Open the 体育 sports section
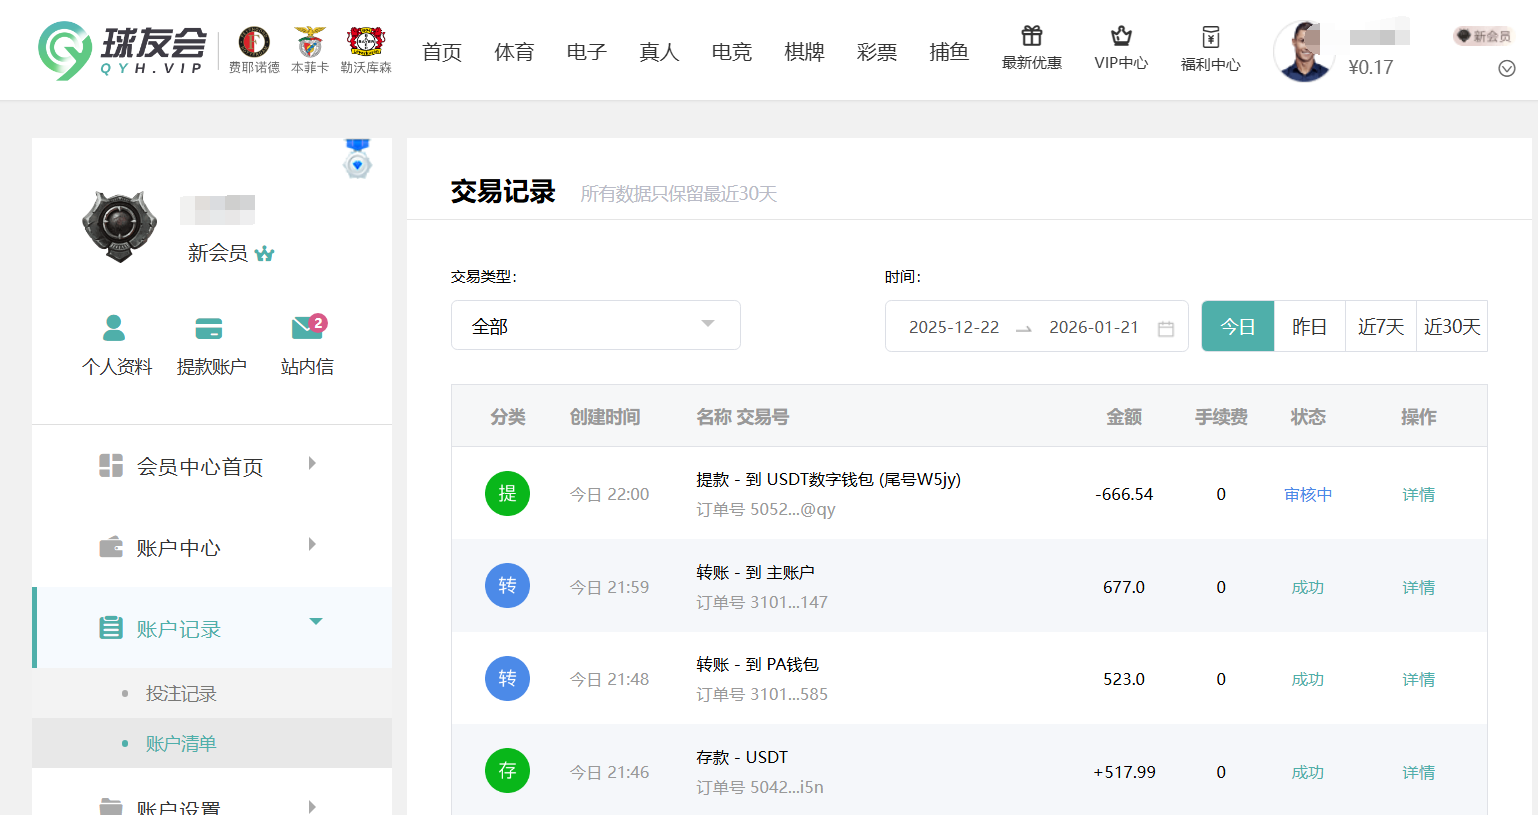The image size is (1538, 815). pos(514,52)
